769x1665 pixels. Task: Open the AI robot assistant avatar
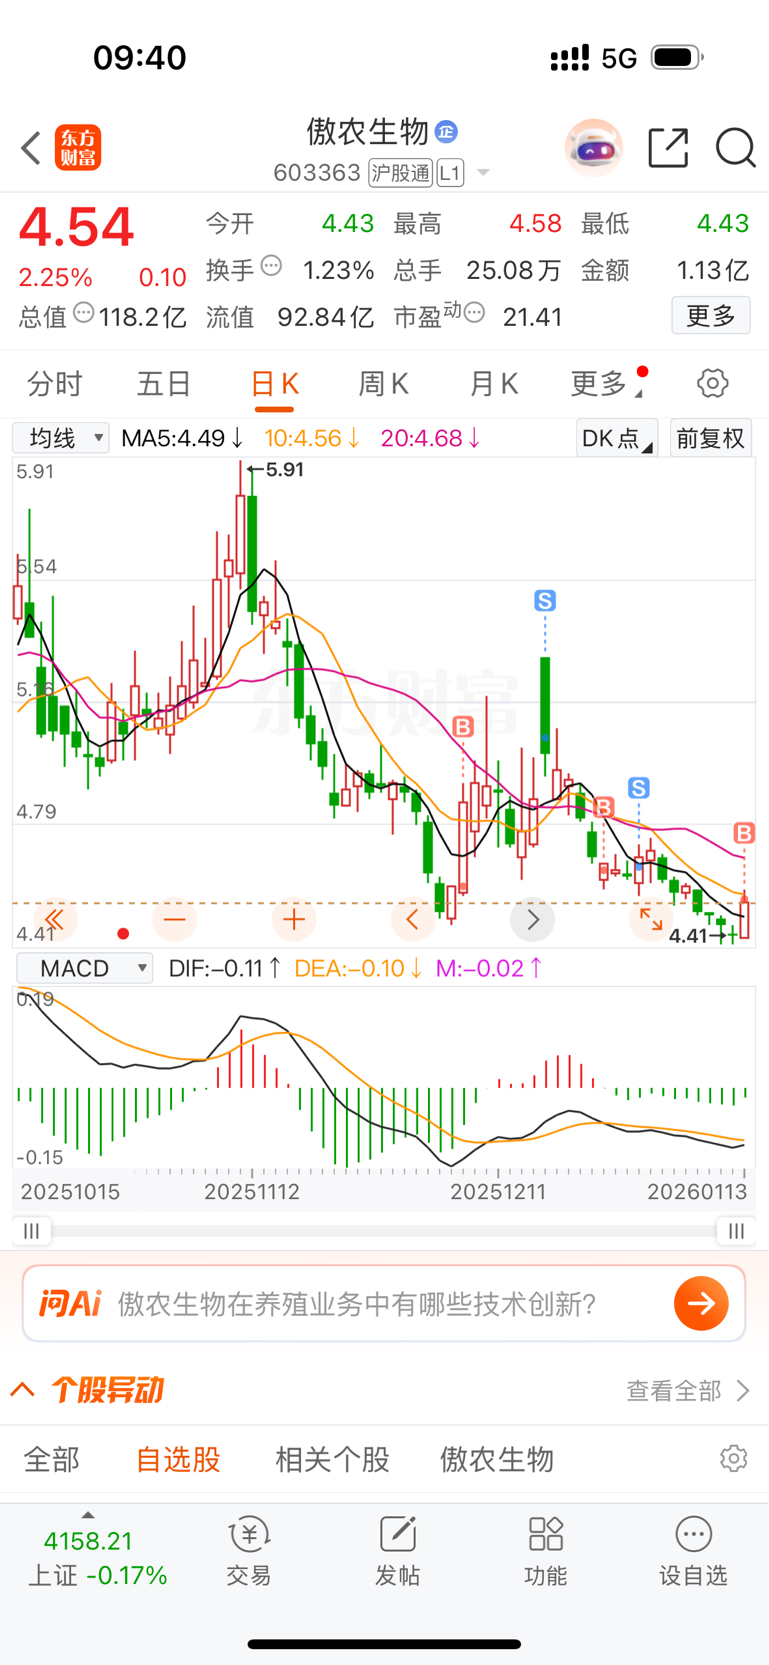[x=594, y=148]
